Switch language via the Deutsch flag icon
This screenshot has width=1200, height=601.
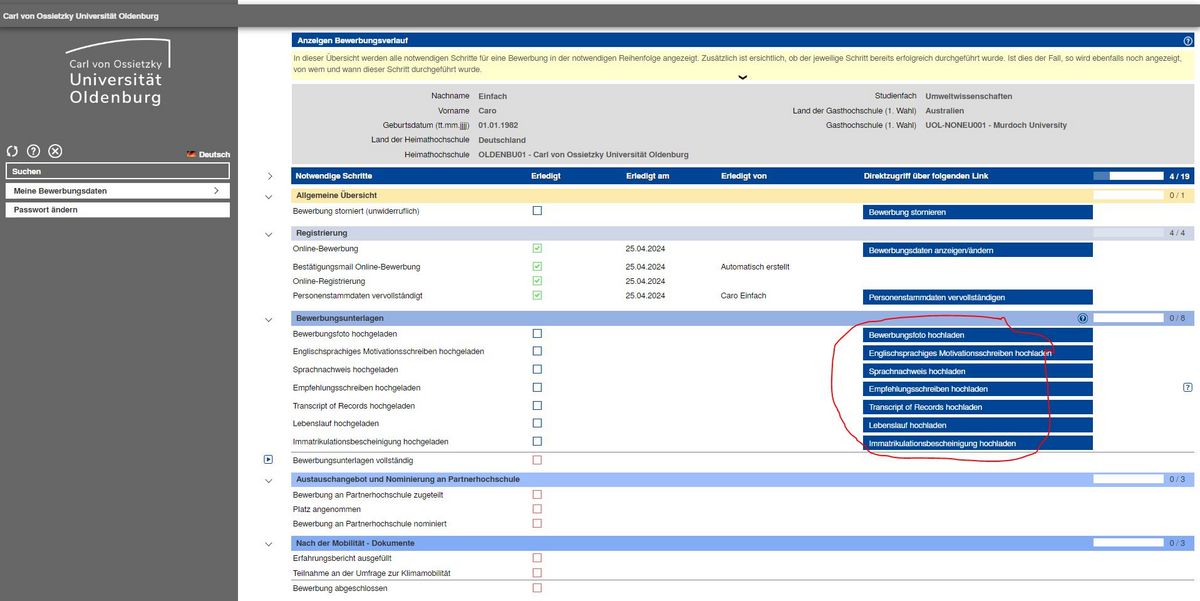click(x=191, y=155)
